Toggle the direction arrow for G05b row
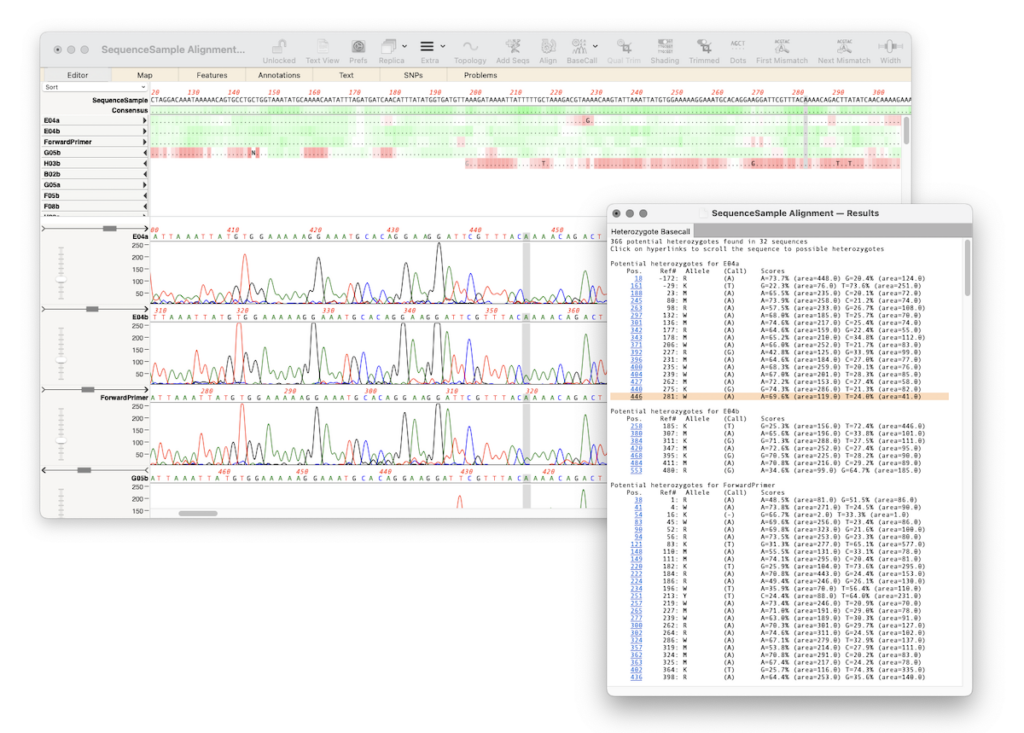Viewport: 1024px width, 733px height. coord(145,152)
